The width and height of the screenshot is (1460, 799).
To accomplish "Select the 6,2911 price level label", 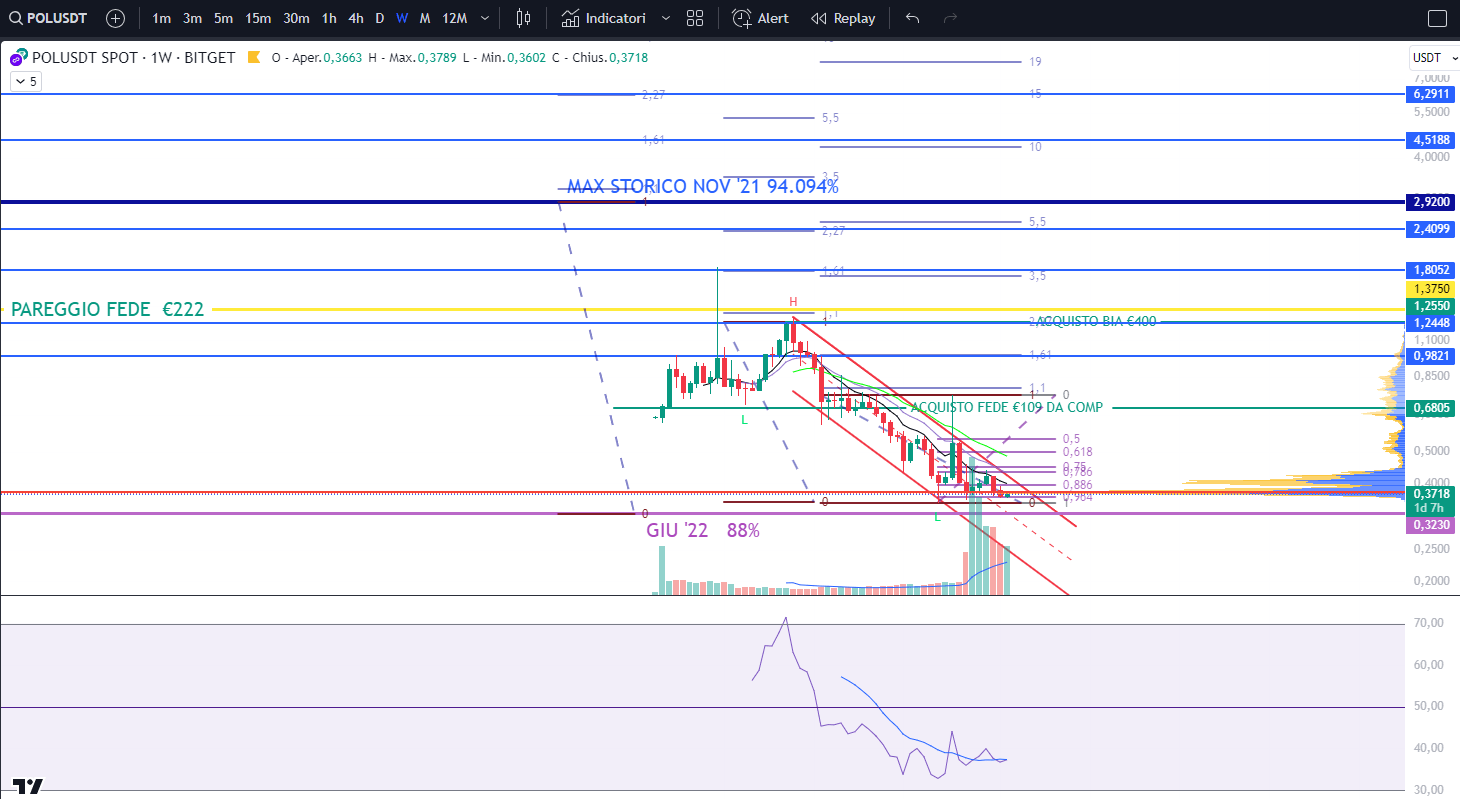I will coord(1431,94).
